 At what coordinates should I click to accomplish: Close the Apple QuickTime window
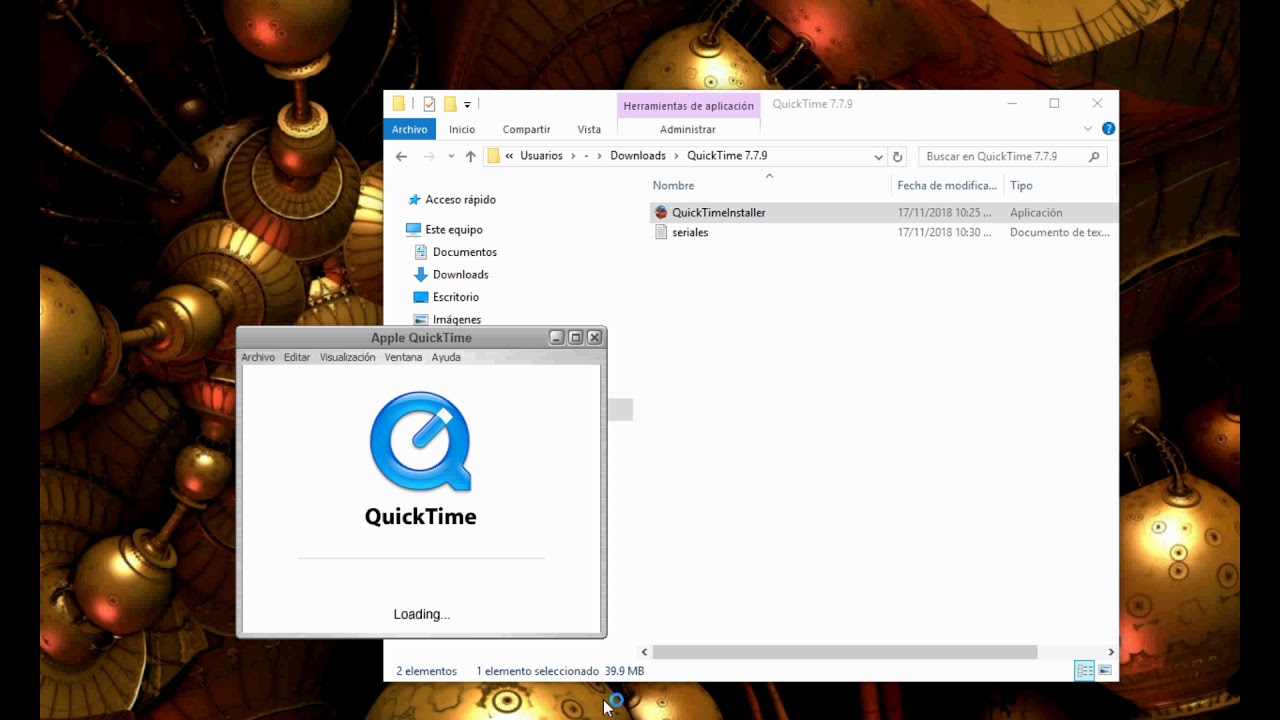pyautogui.click(x=595, y=338)
